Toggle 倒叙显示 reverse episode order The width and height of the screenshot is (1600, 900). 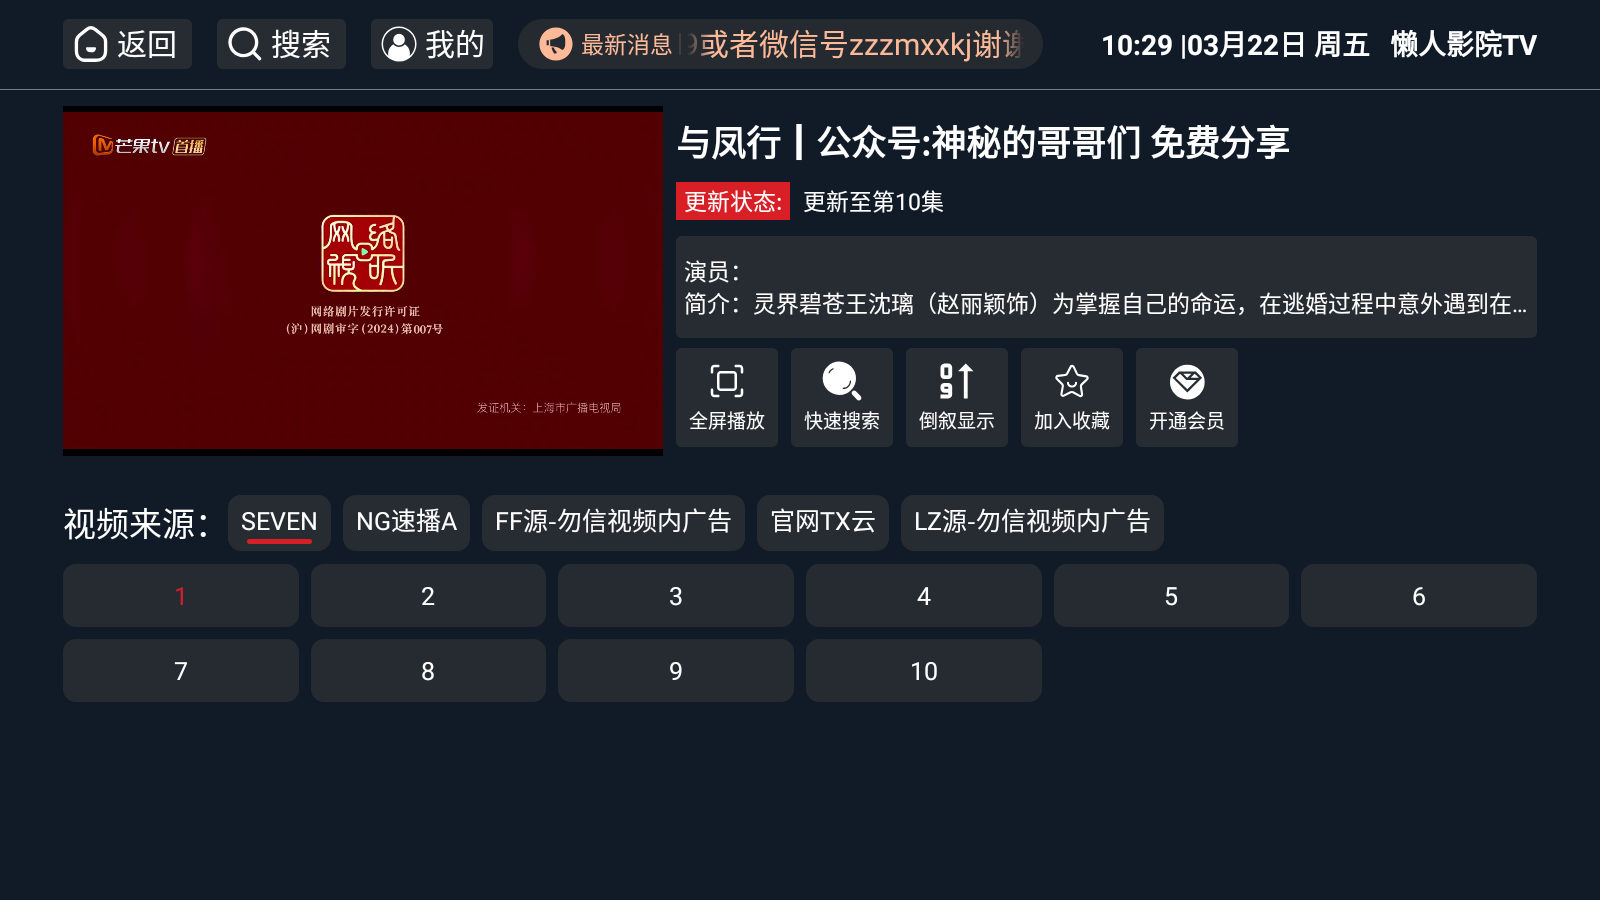pyautogui.click(x=957, y=397)
